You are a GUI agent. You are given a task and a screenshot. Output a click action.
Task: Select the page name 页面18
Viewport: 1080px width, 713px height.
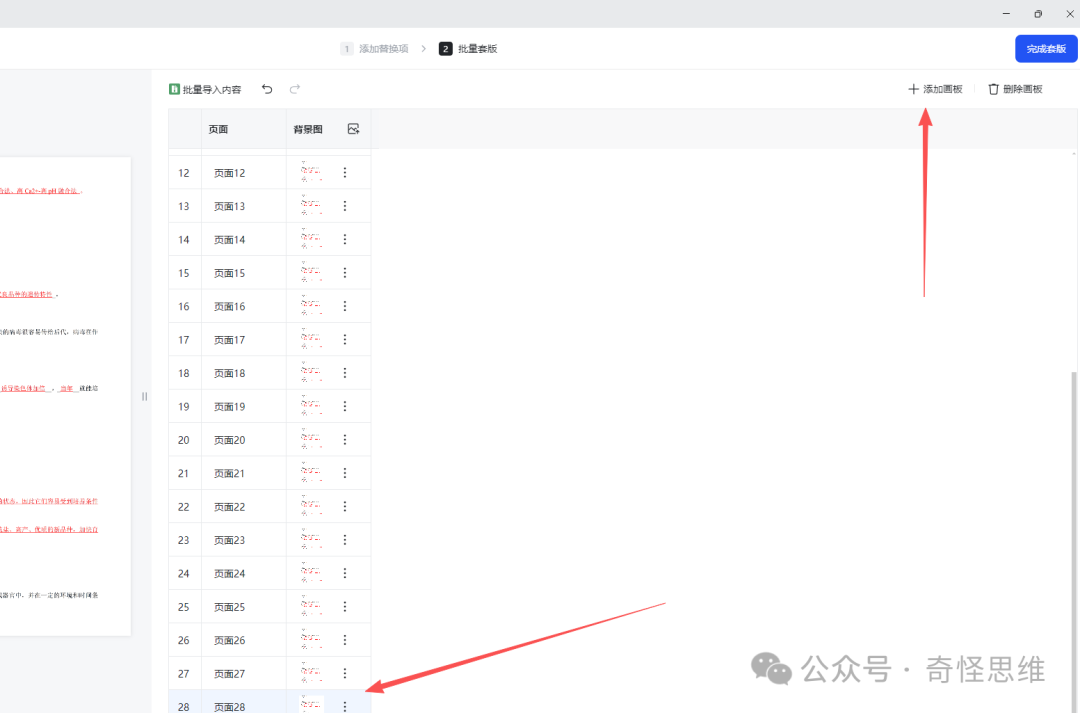(x=229, y=373)
